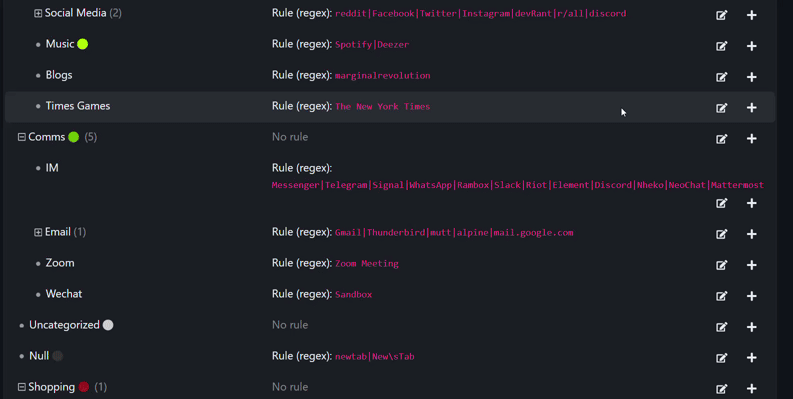Screen dimensions: 793x399
Task: Add subcategory under Comms
Action: [752, 139]
